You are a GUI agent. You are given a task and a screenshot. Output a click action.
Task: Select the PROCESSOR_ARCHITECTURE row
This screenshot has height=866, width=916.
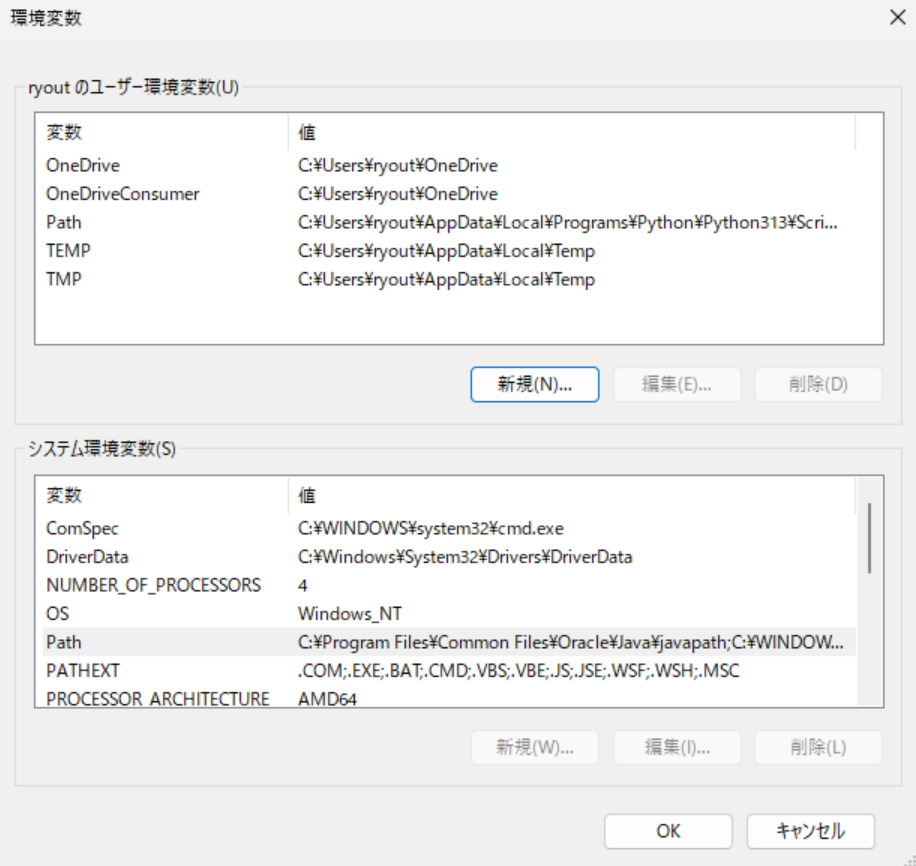point(157,699)
